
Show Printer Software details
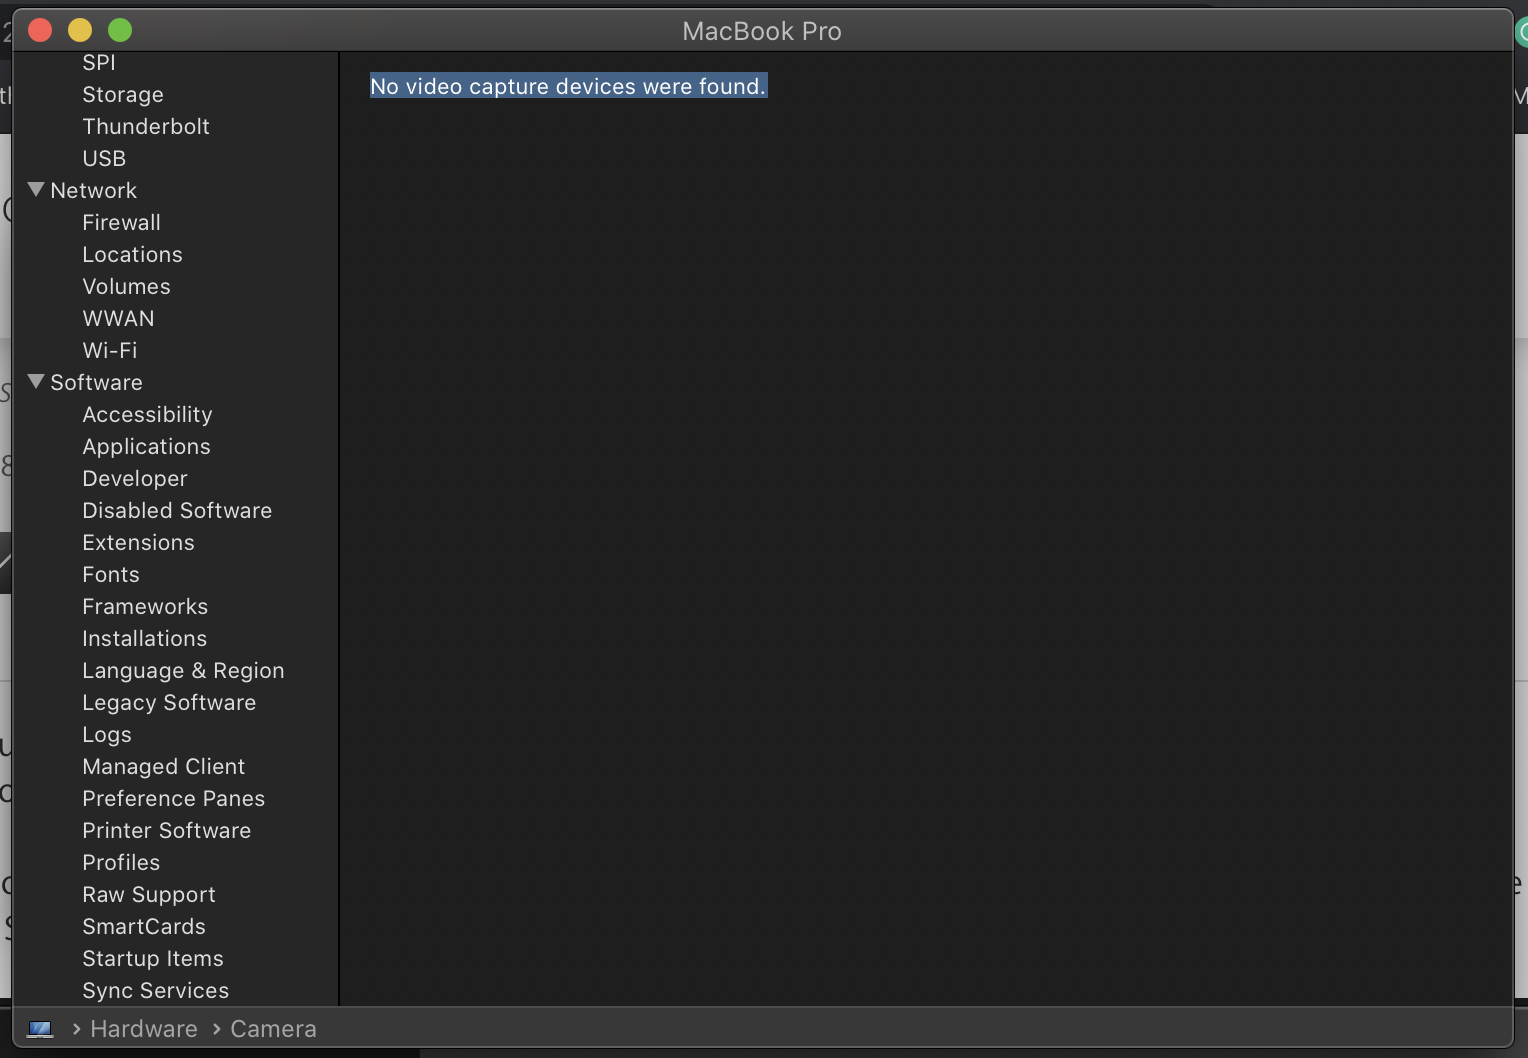tap(166, 830)
